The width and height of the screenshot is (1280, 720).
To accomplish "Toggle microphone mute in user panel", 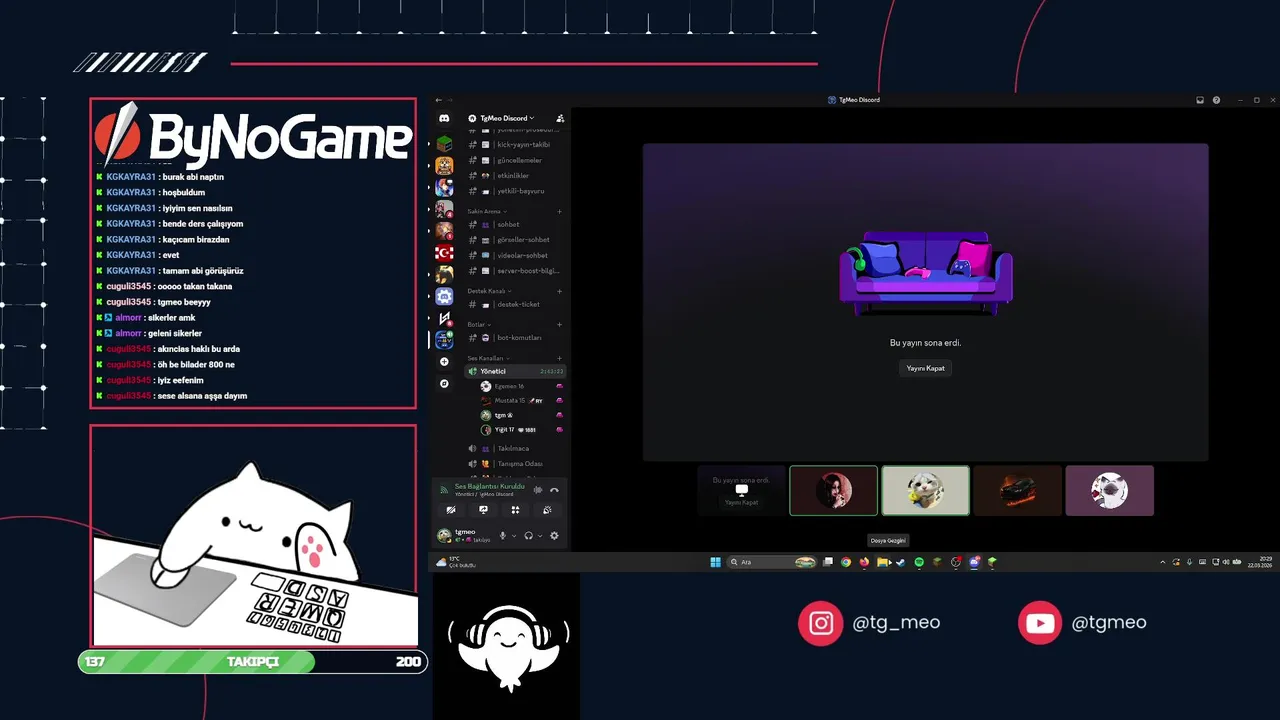I will pos(503,536).
